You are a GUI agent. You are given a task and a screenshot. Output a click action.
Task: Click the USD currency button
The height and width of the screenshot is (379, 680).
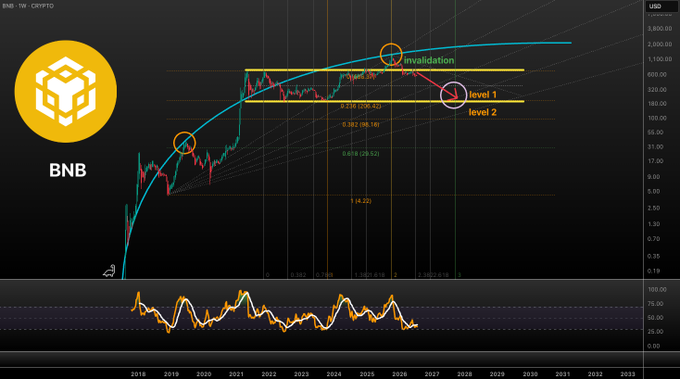pyautogui.click(x=661, y=6)
